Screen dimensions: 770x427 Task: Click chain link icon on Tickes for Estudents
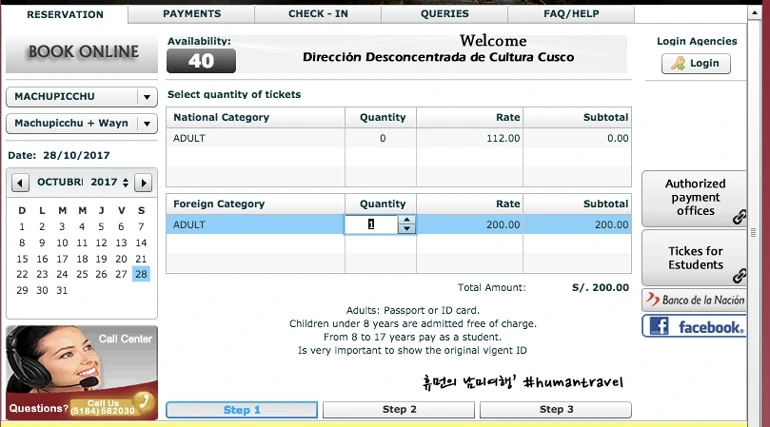pyautogui.click(x=739, y=276)
